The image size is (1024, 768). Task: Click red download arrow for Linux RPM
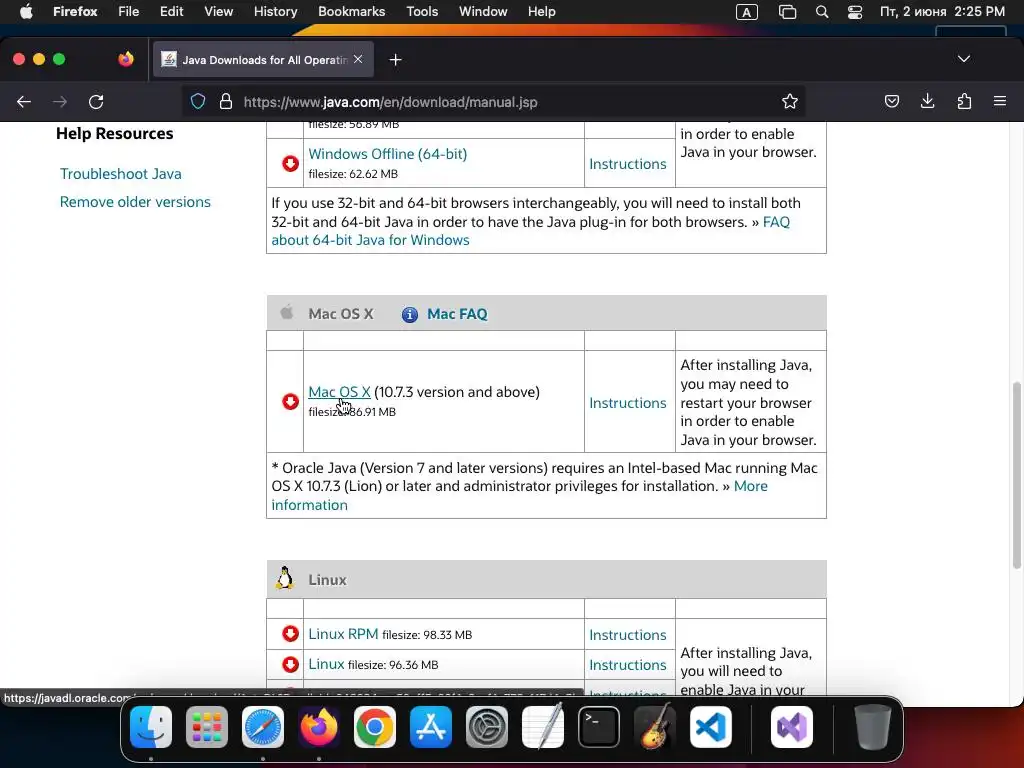[291, 633]
